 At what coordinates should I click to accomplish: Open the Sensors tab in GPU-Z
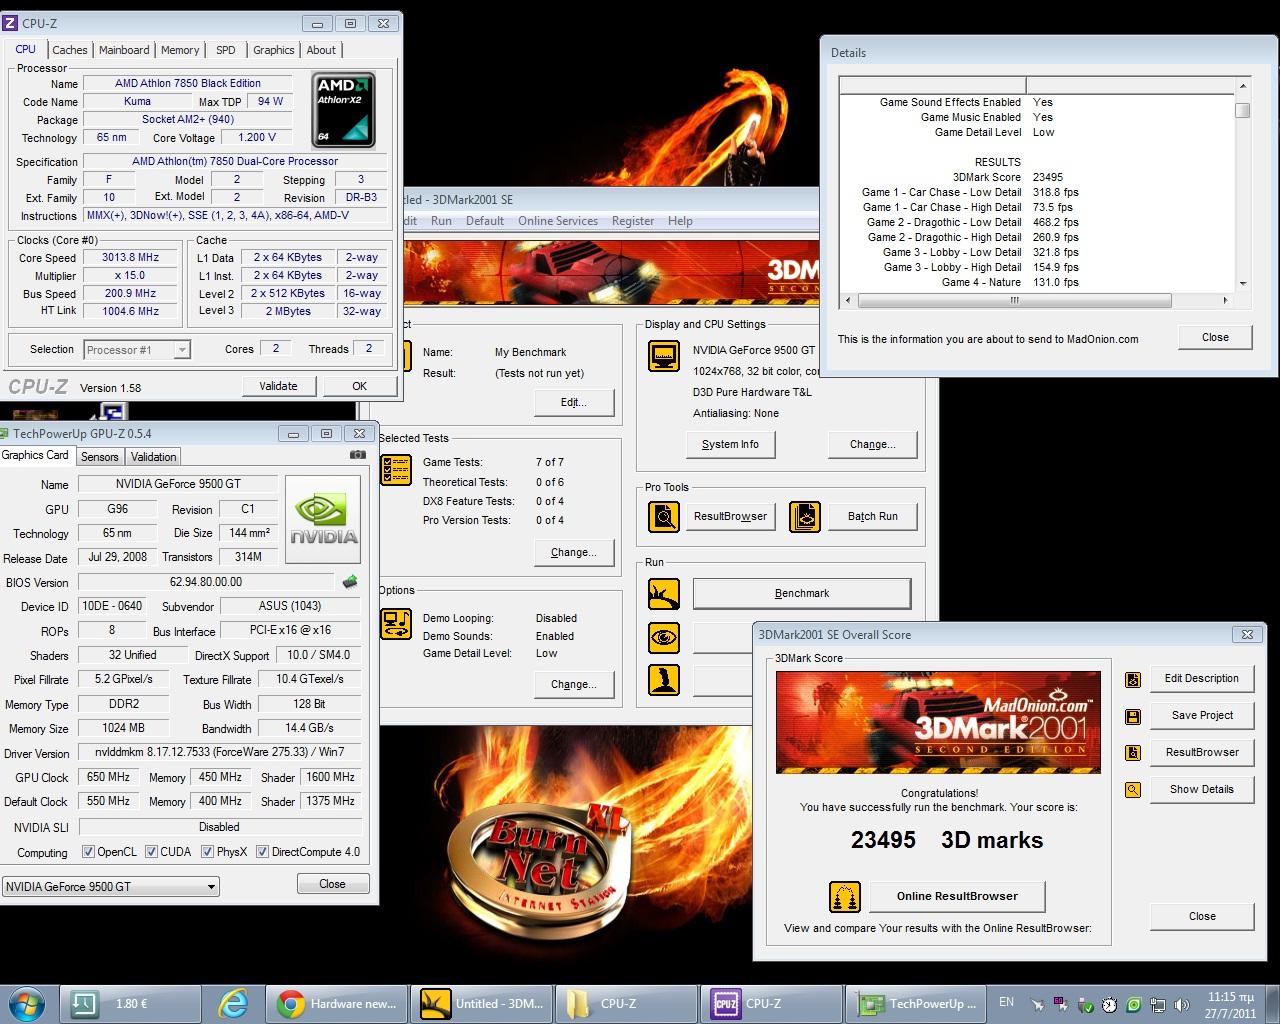(100, 457)
